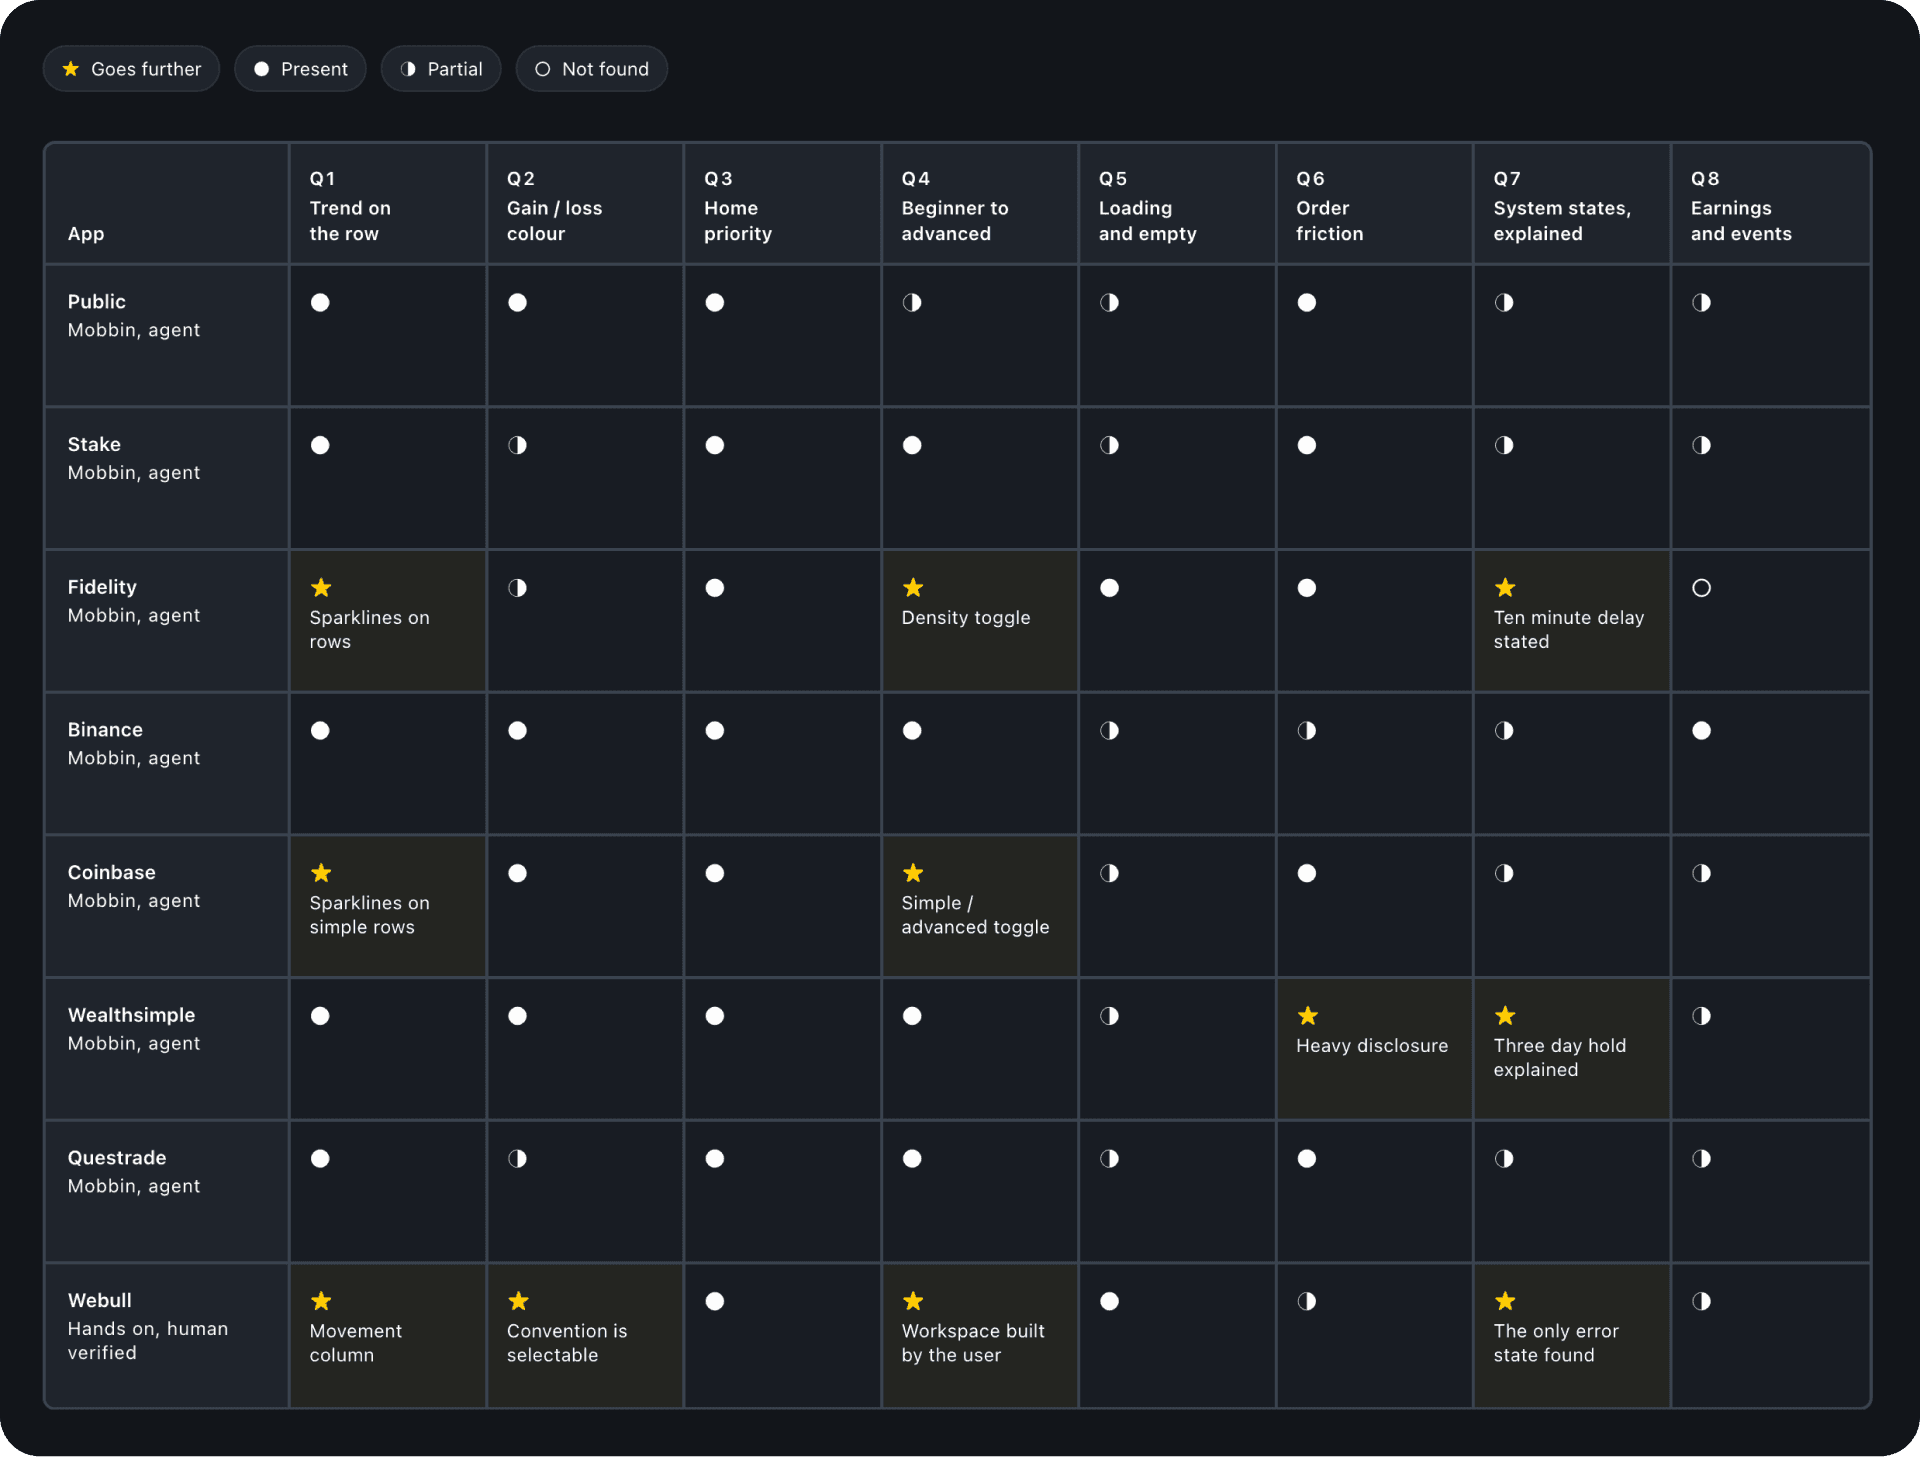Click the star above 'Ten minute delay stated'
This screenshot has height=1457, width=1920.
pos(1505,588)
